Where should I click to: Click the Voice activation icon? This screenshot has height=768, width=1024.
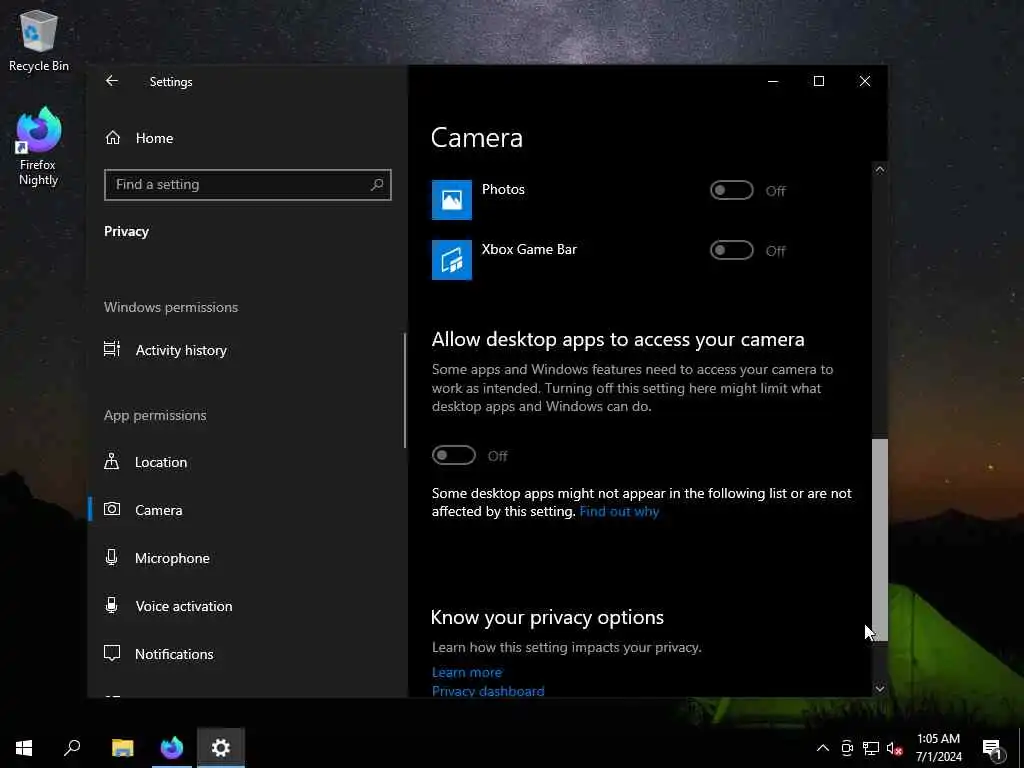coord(112,605)
